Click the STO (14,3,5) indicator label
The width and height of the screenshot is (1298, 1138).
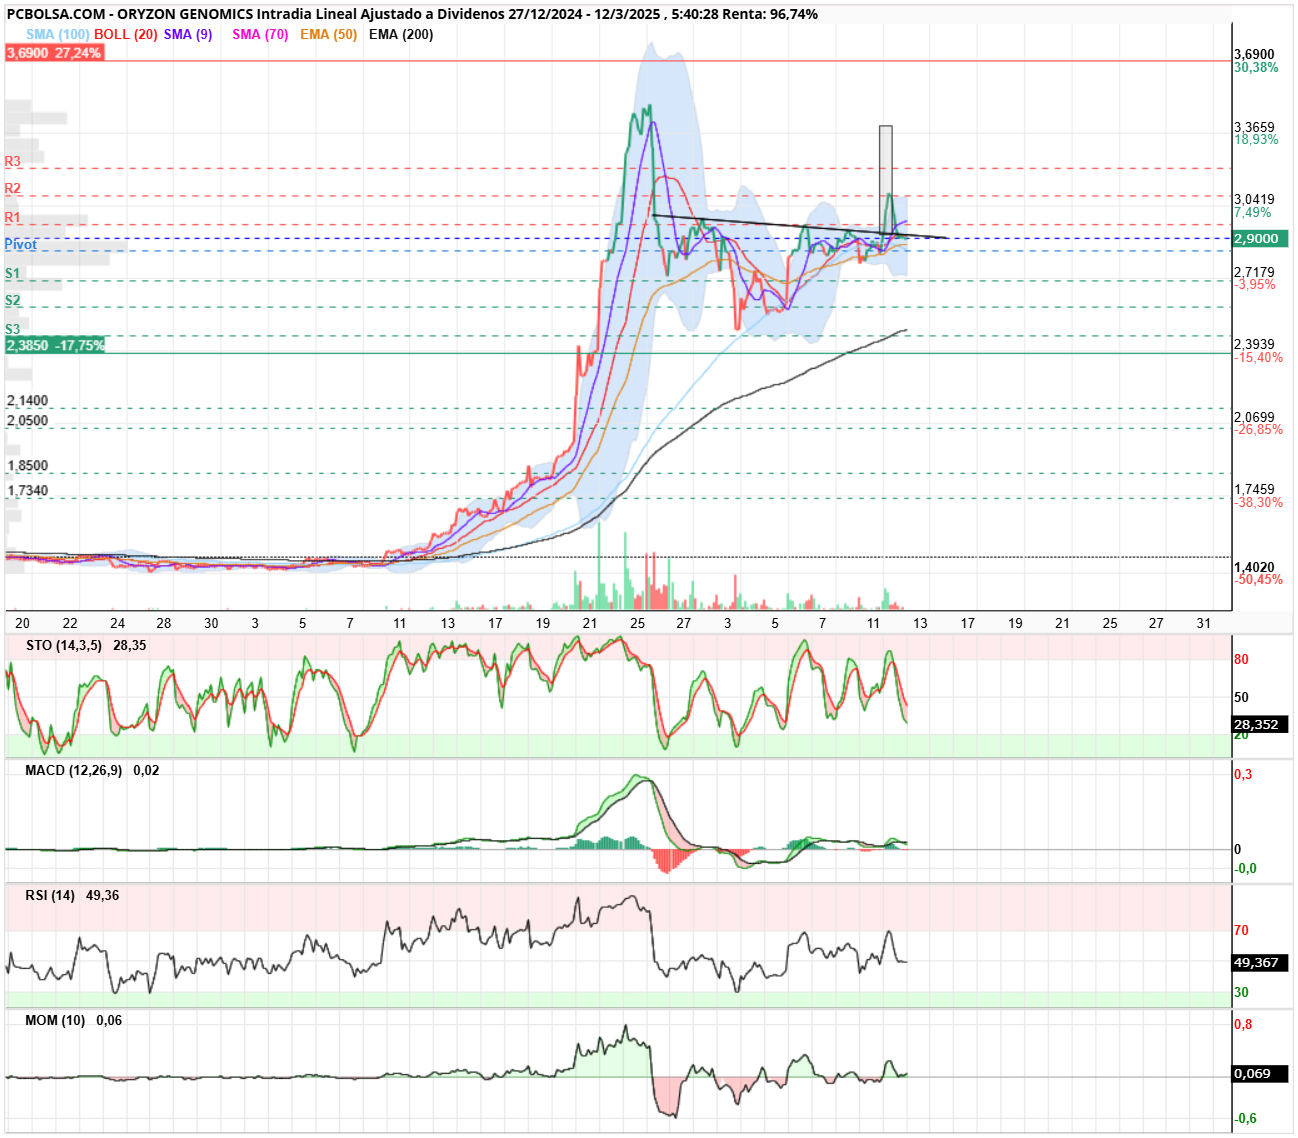pos(64,645)
